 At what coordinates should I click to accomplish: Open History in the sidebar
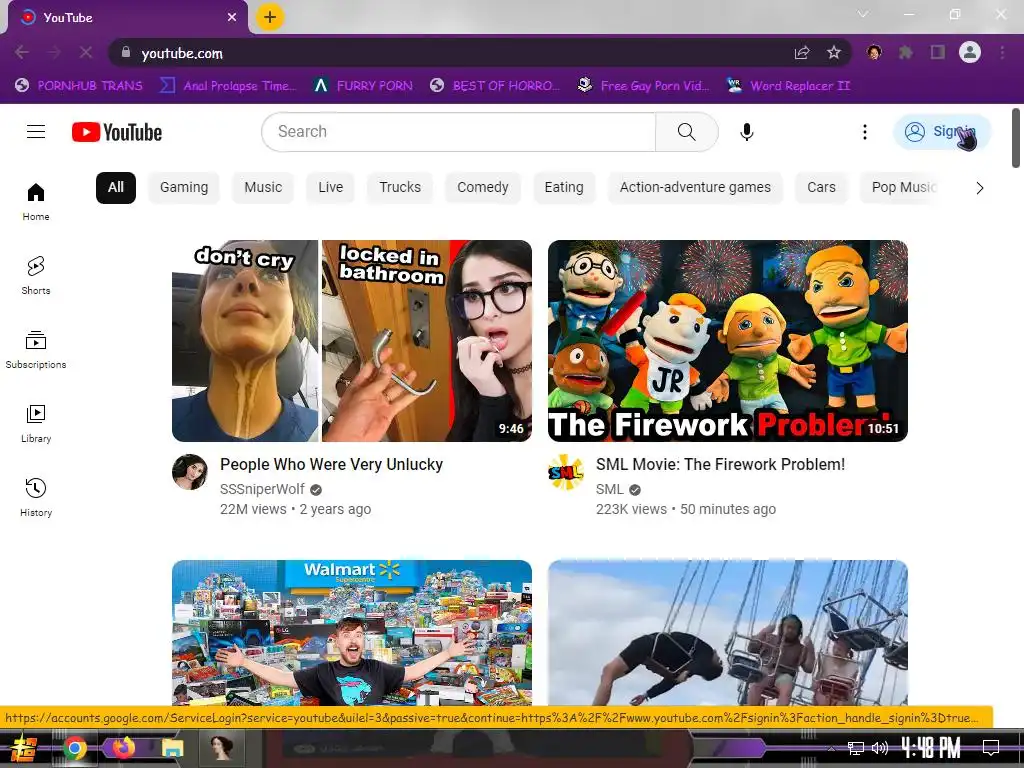tap(36, 498)
